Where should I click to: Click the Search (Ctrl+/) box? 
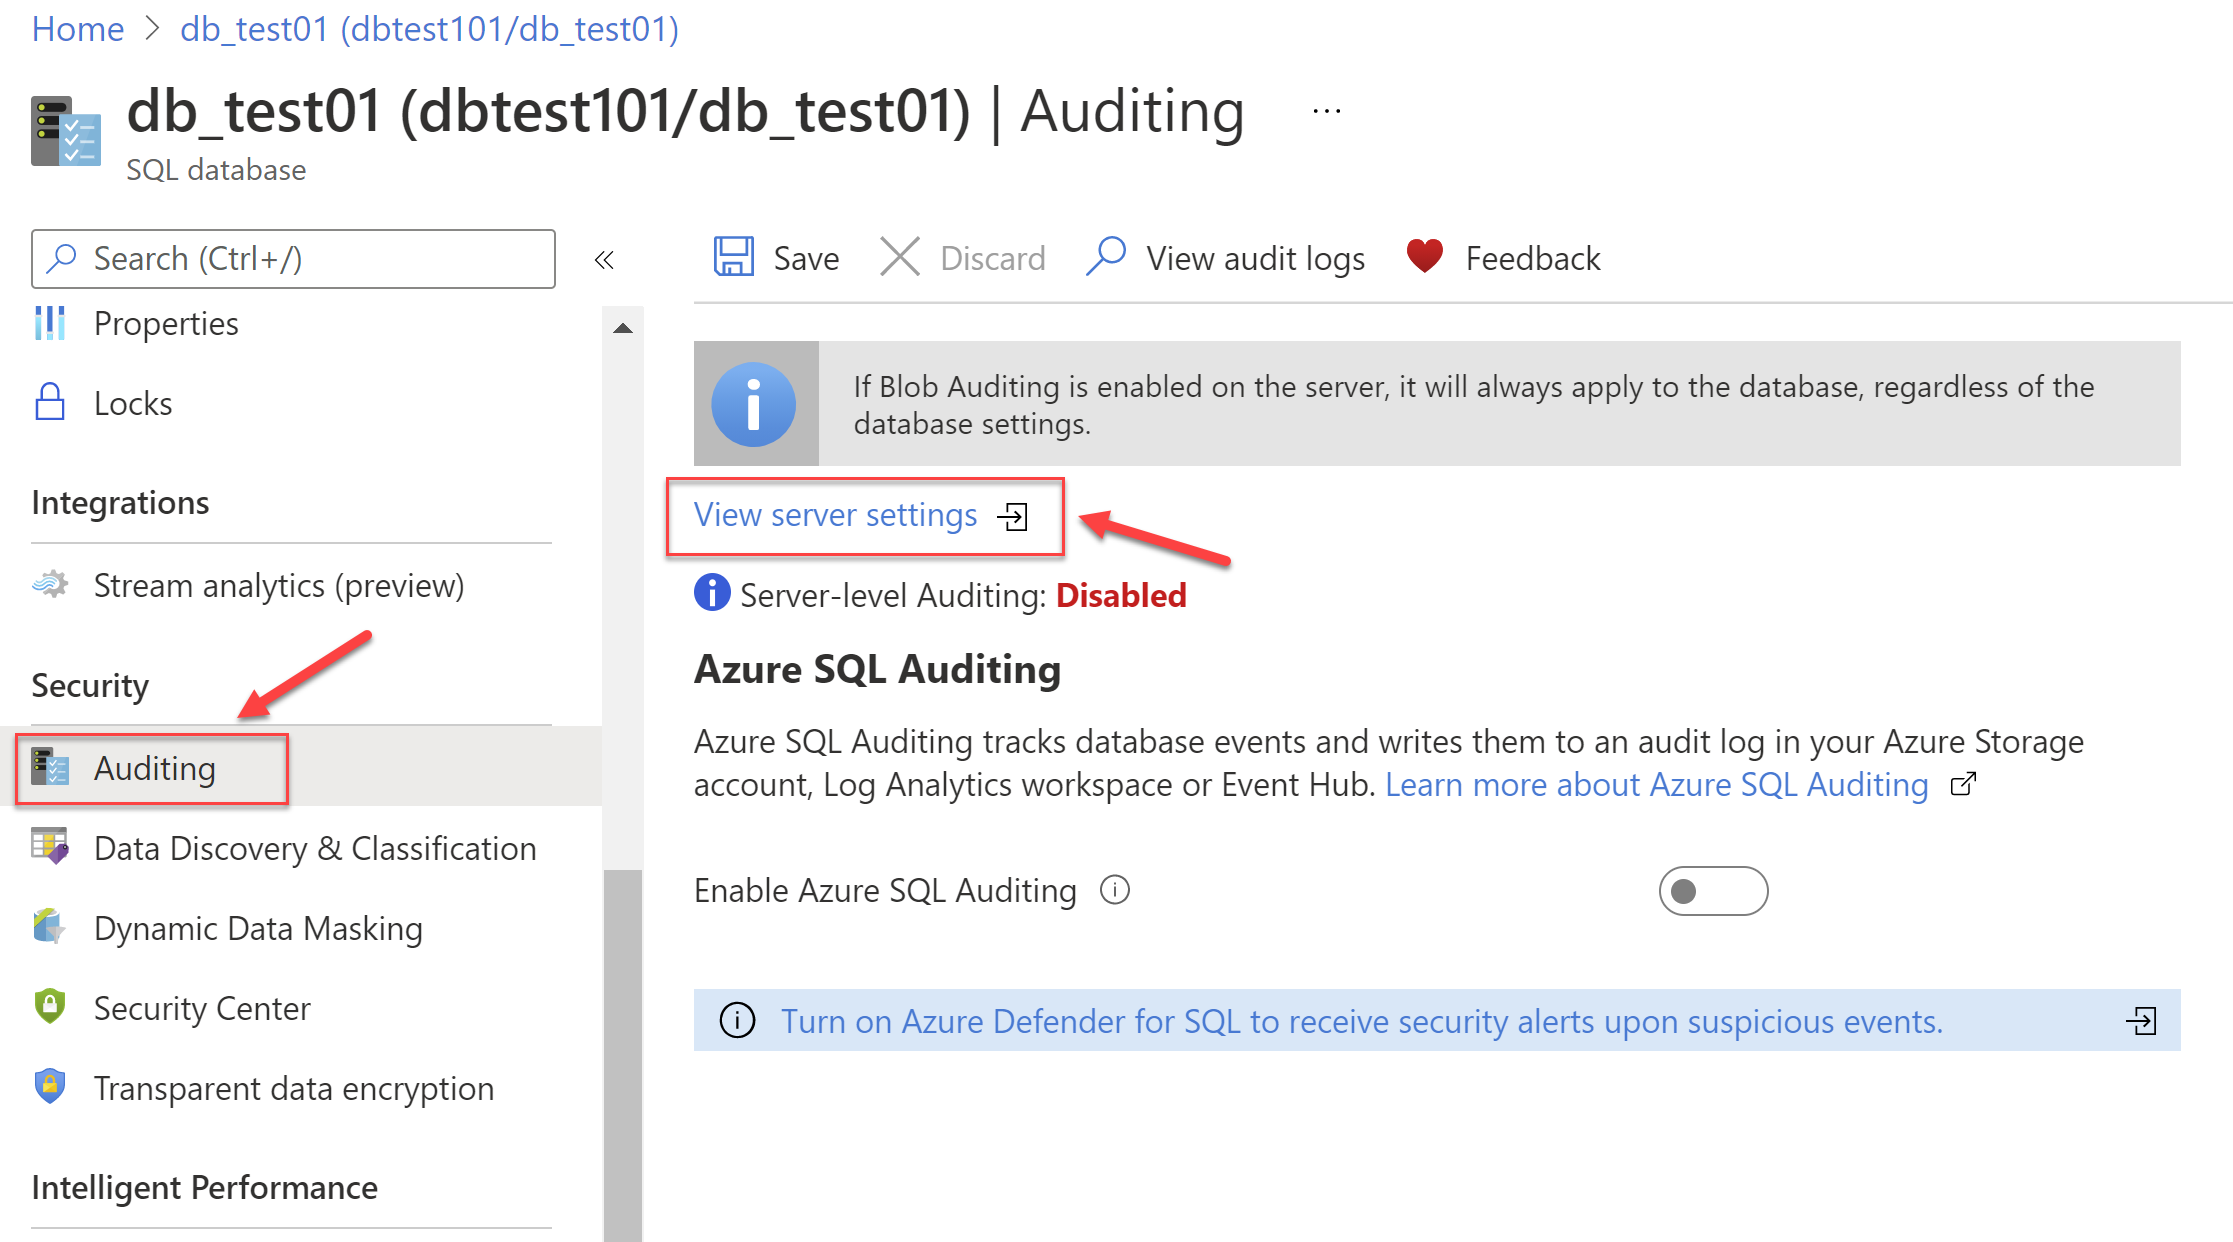[x=293, y=259]
